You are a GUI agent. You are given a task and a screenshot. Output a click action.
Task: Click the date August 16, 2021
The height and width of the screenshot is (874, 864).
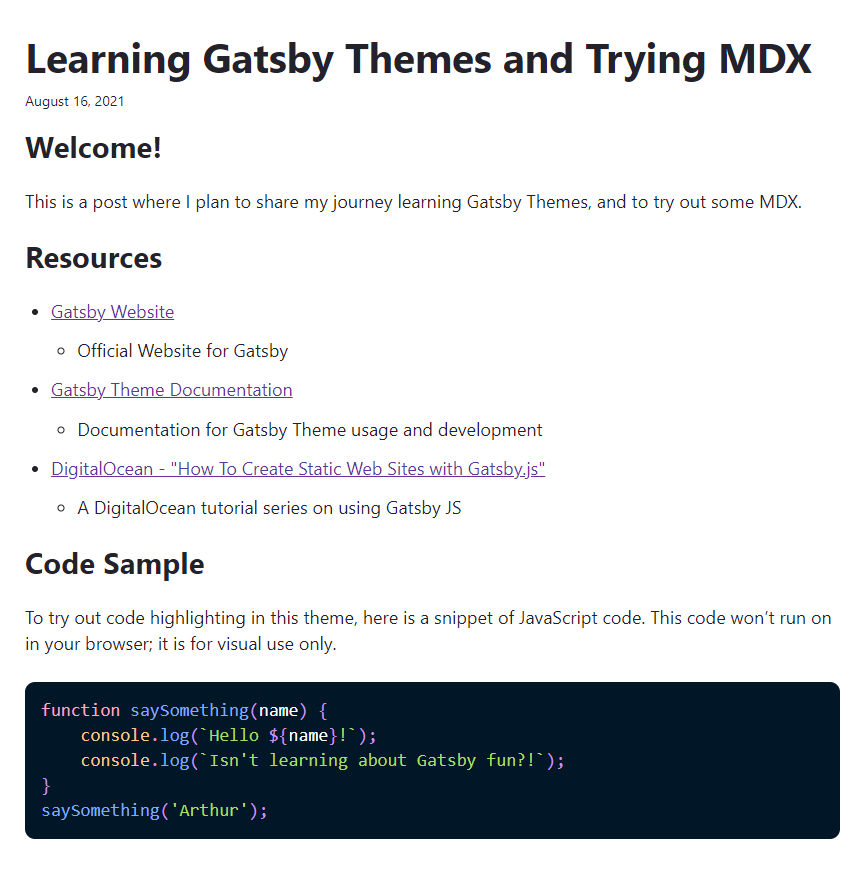click(75, 101)
